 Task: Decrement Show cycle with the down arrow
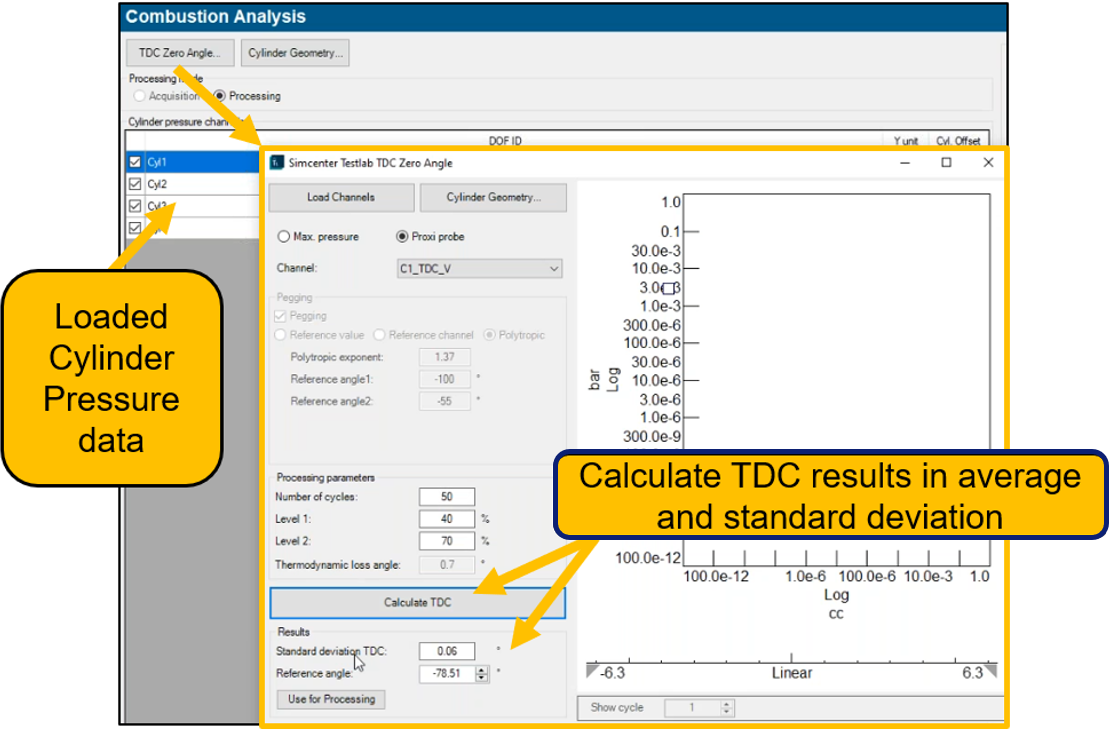pyautogui.click(x=726, y=712)
